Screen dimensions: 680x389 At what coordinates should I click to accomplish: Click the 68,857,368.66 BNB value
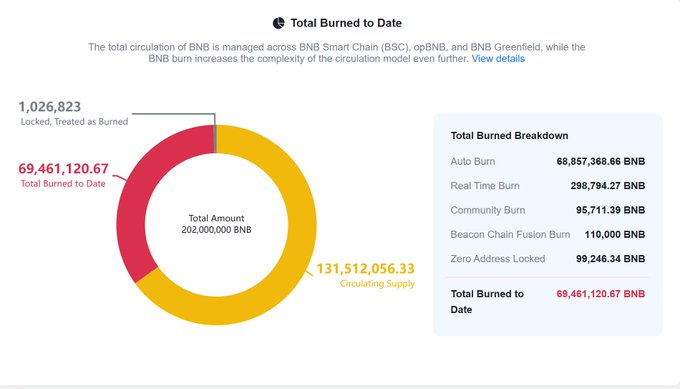click(x=601, y=161)
